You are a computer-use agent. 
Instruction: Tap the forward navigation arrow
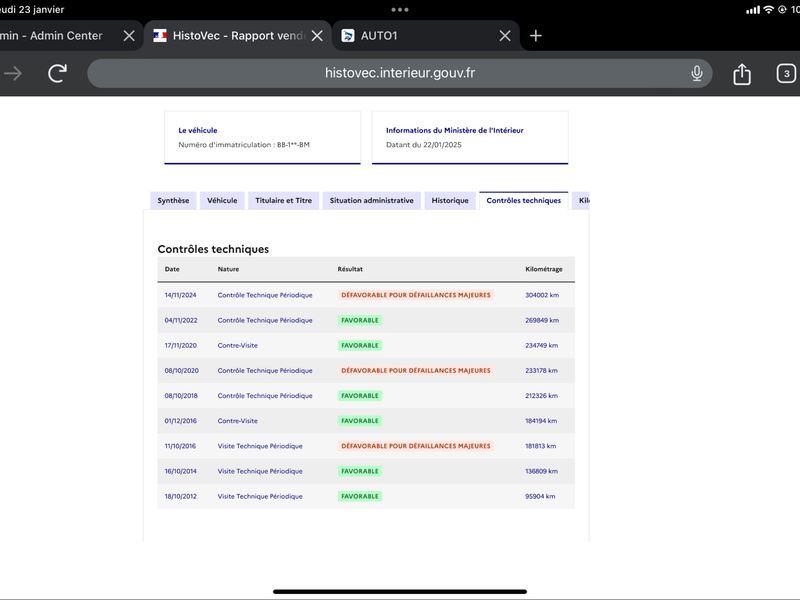[13, 73]
